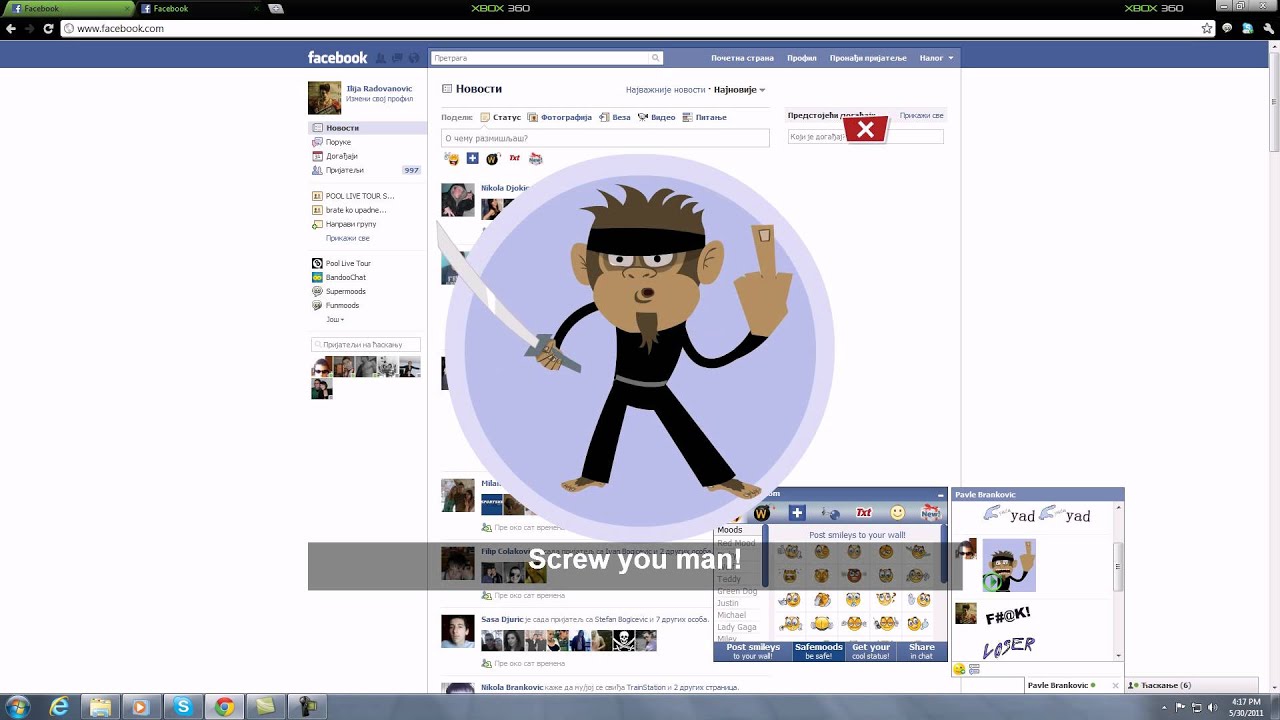The width and height of the screenshot is (1280, 720).
Task: Open Новости in left sidebar
Action: [x=367, y=128]
